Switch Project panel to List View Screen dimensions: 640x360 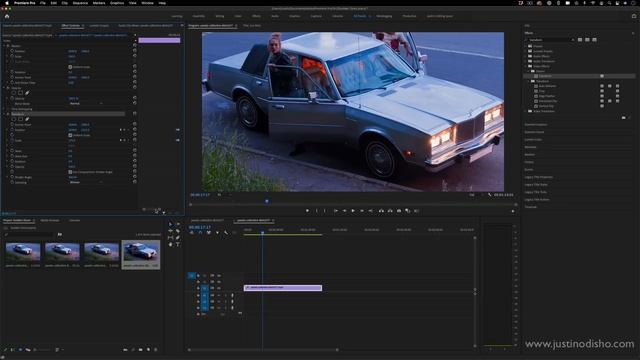pyautogui.click(x=13, y=350)
